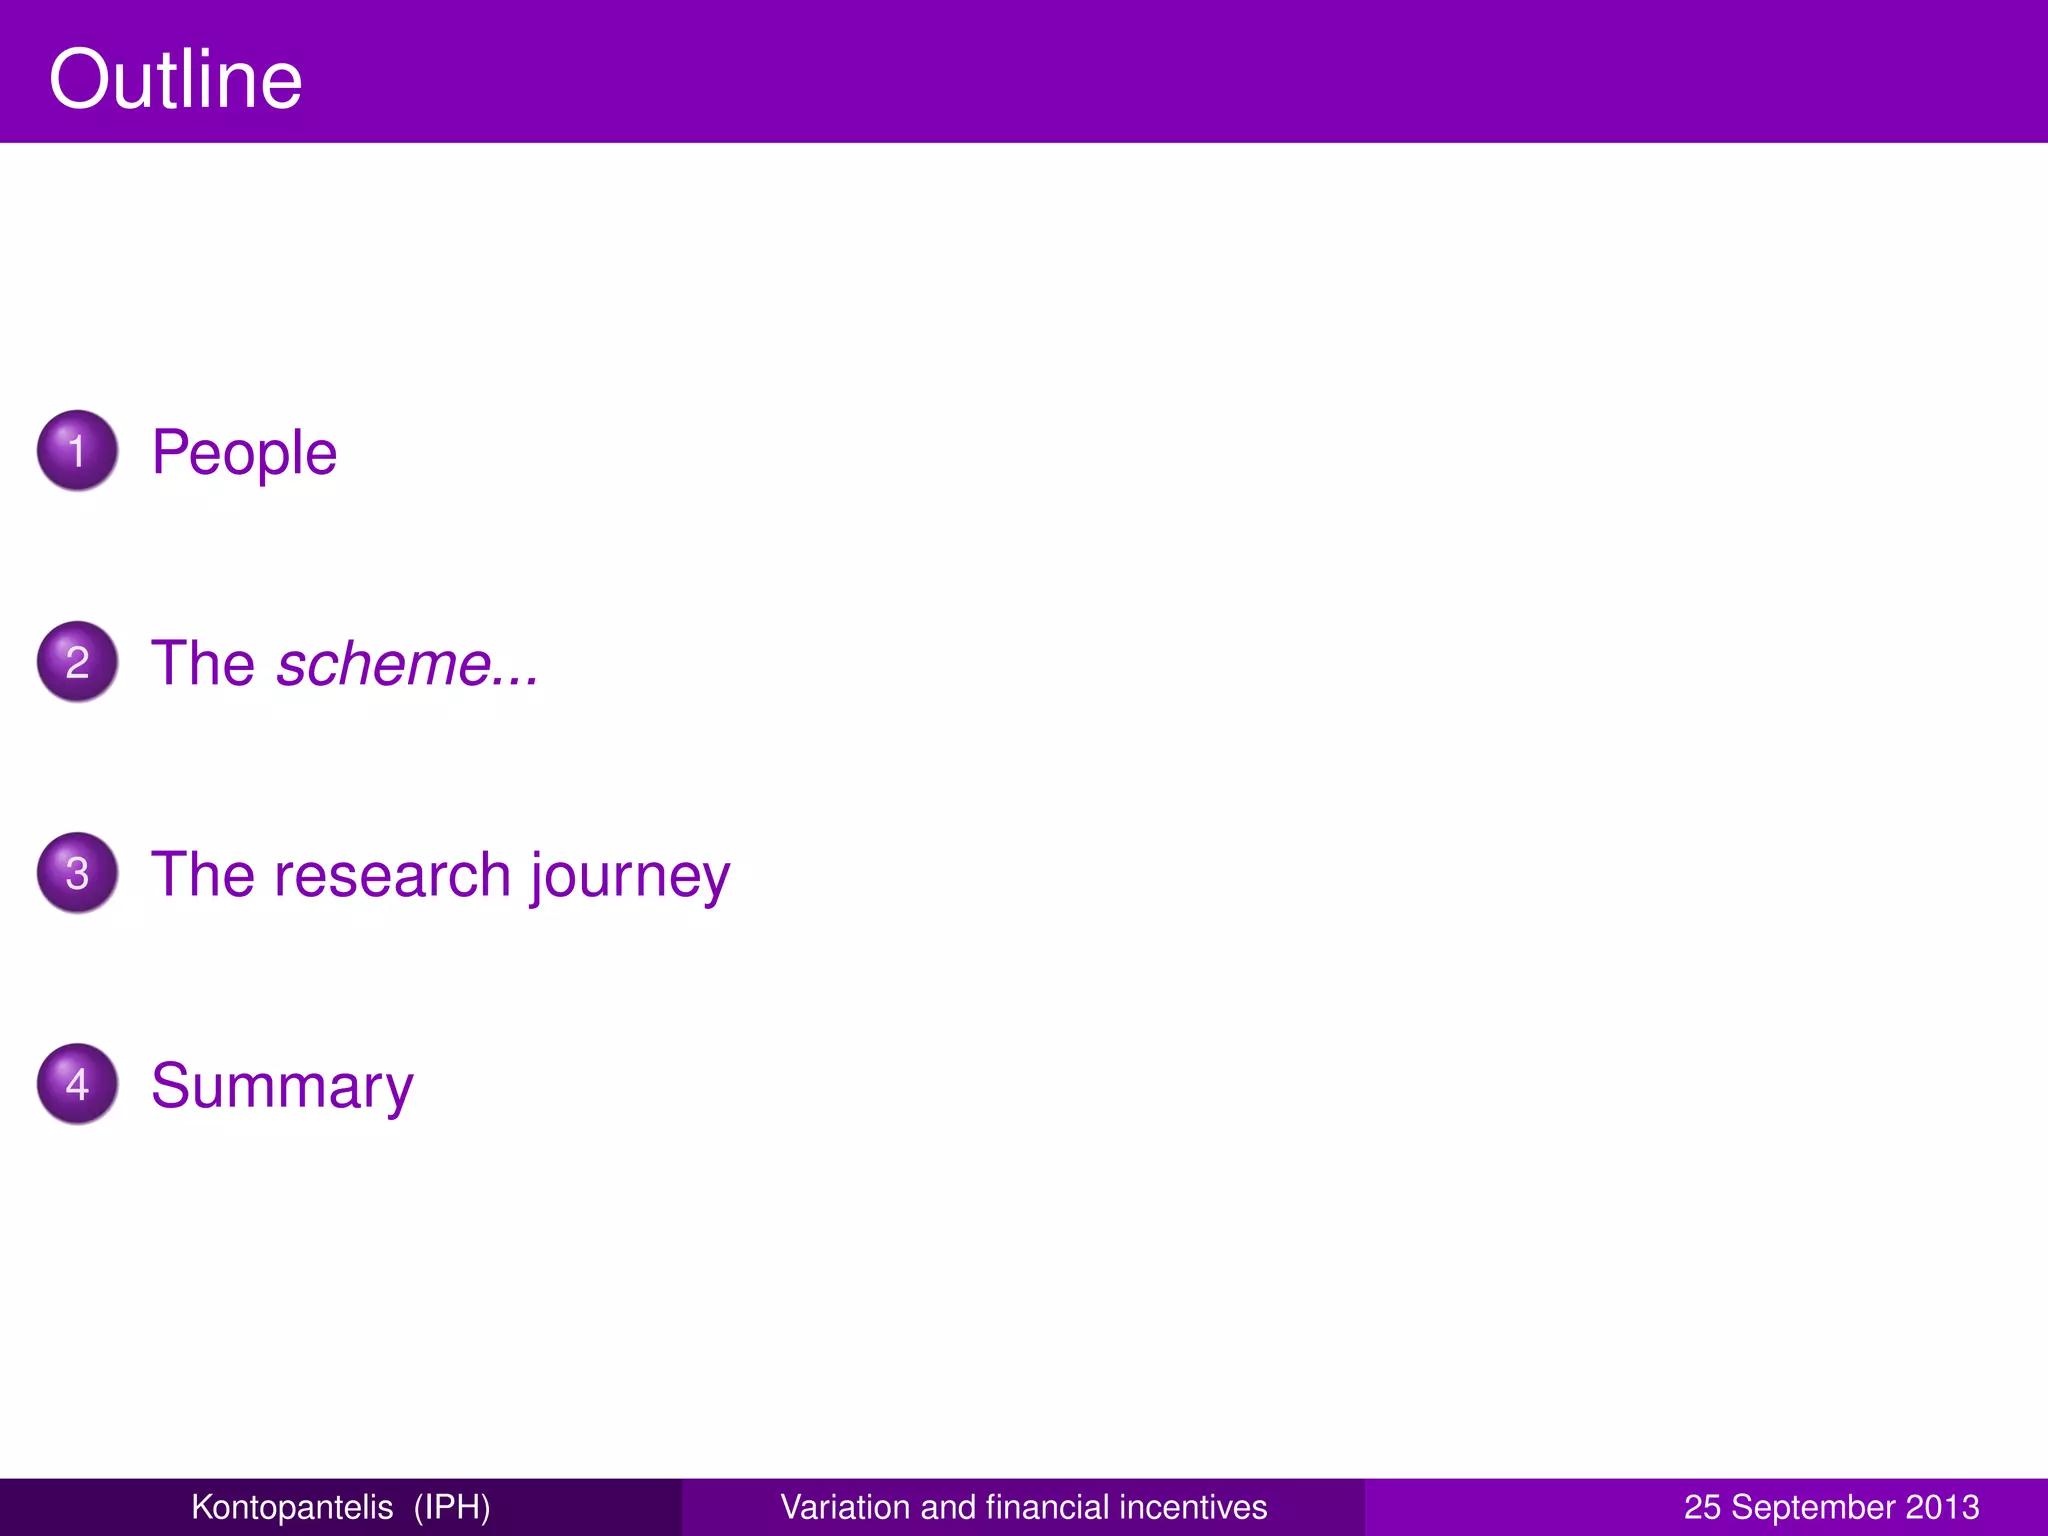Click the word journey in outline
The height and width of the screenshot is (1536, 2048).
[630, 877]
